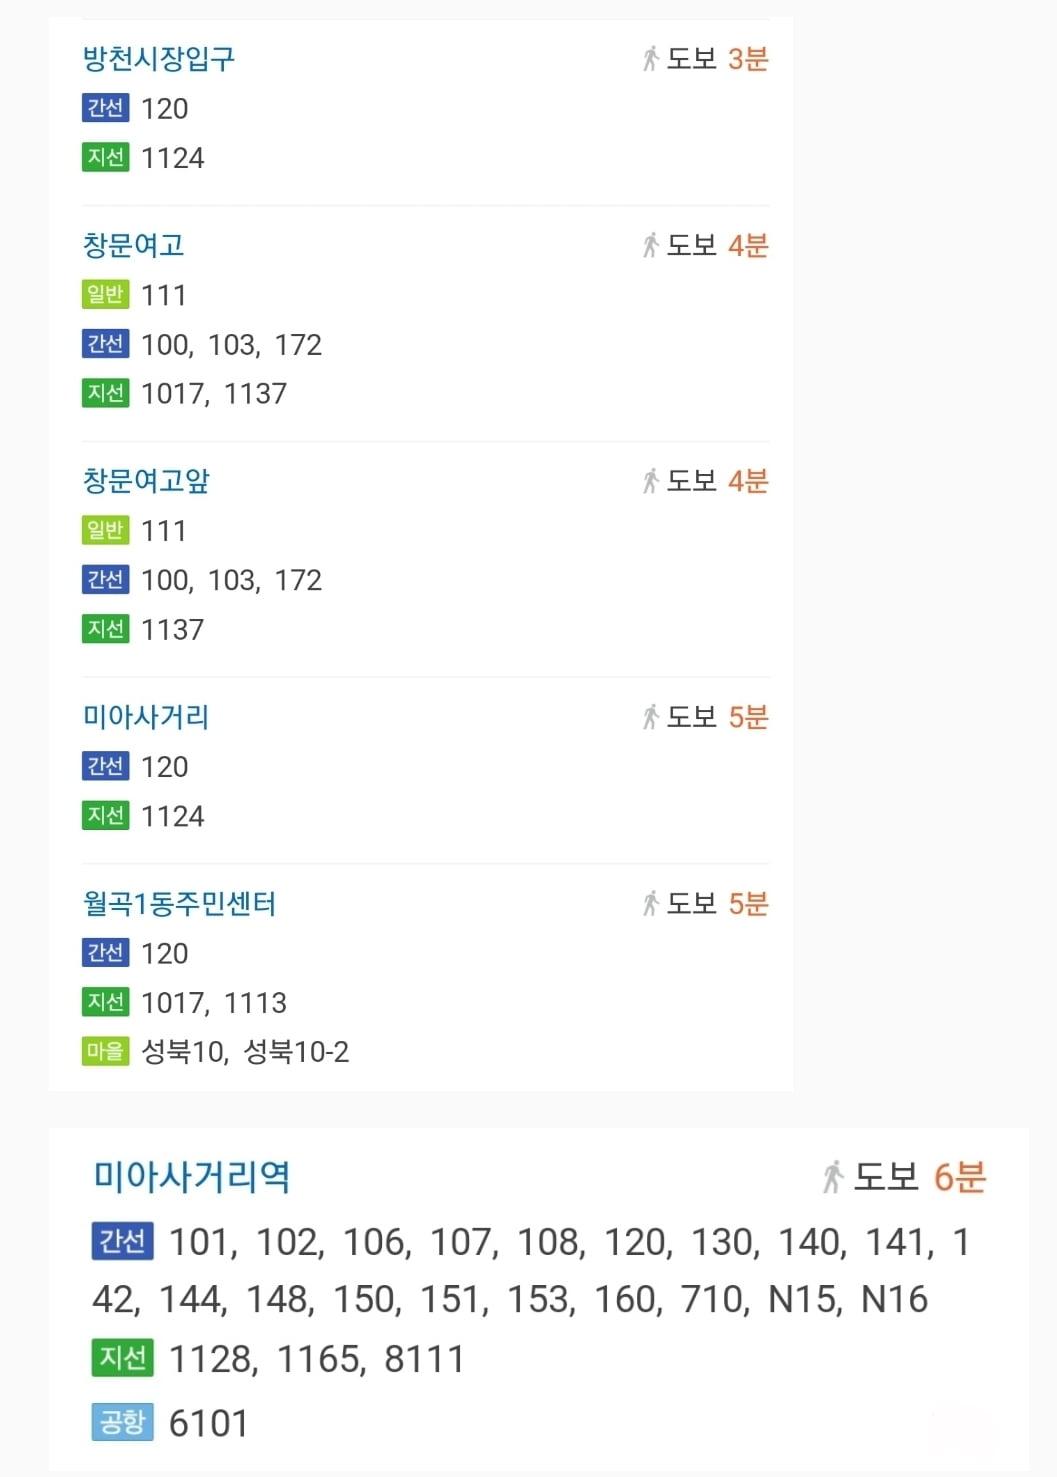Open the 창문여고앞 bus stop link
1057x1477 pixels.
pyautogui.click(x=146, y=481)
